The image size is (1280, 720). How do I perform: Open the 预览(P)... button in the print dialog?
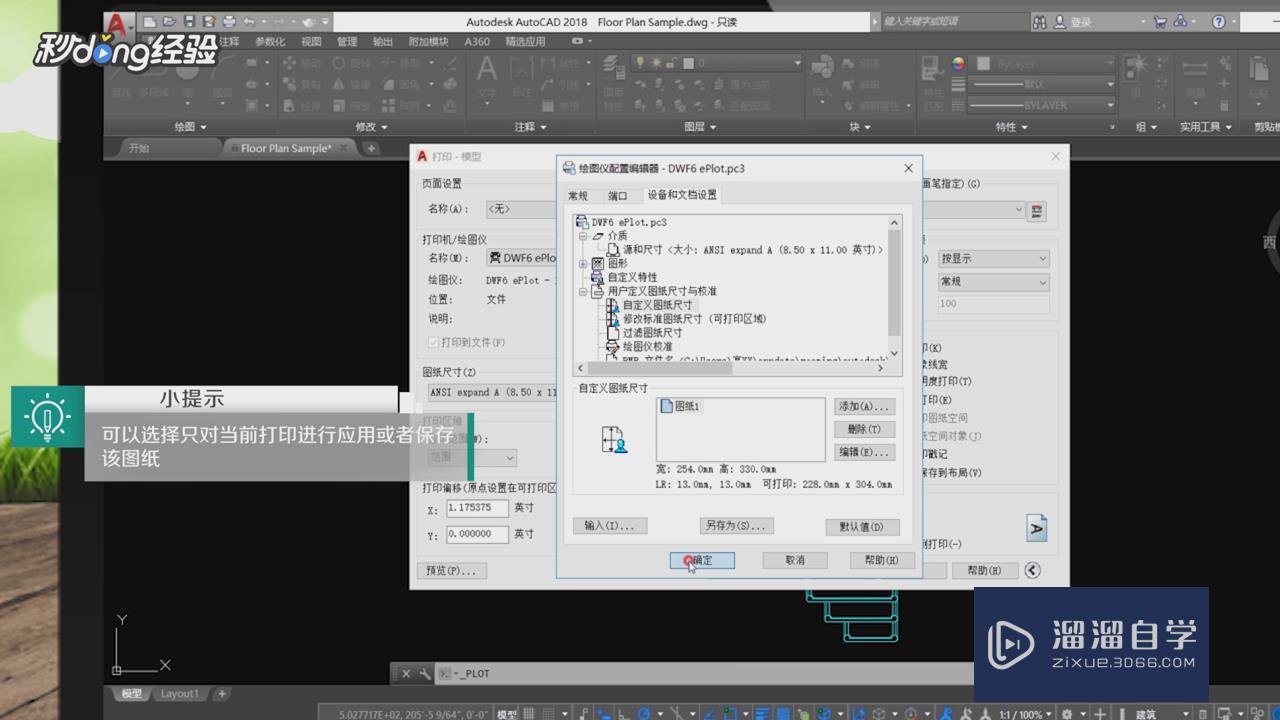coord(450,571)
